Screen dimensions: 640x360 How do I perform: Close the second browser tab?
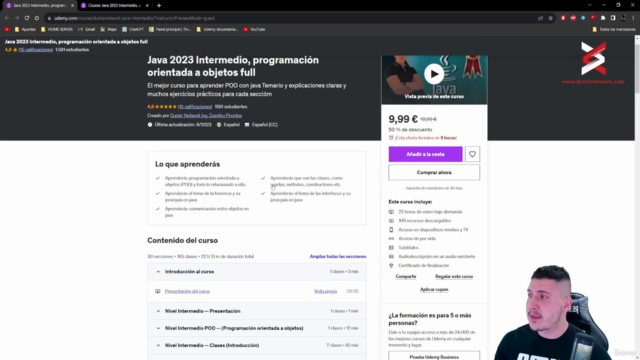point(147,6)
